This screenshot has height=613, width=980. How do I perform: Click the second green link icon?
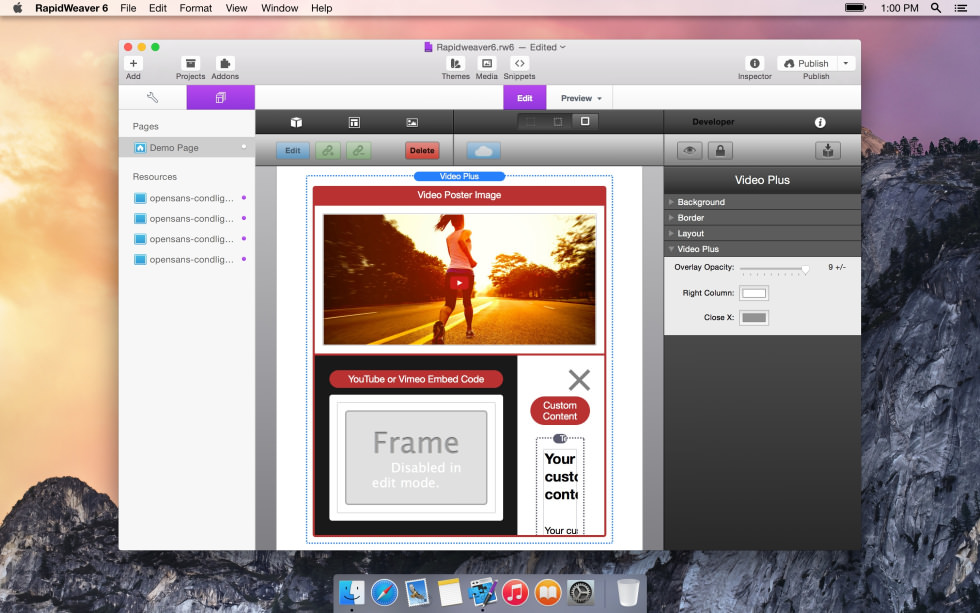tap(358, 151)
